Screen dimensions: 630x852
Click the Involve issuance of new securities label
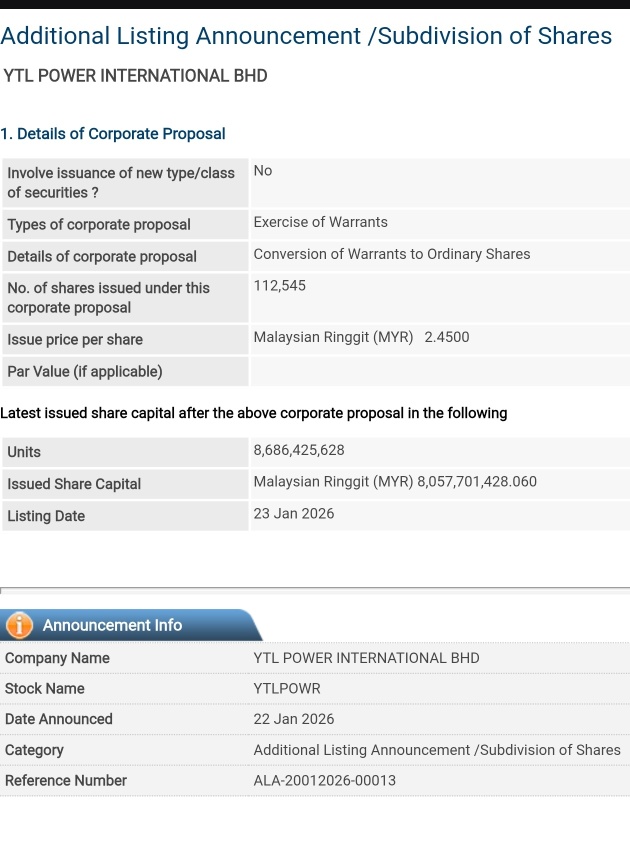121,183
